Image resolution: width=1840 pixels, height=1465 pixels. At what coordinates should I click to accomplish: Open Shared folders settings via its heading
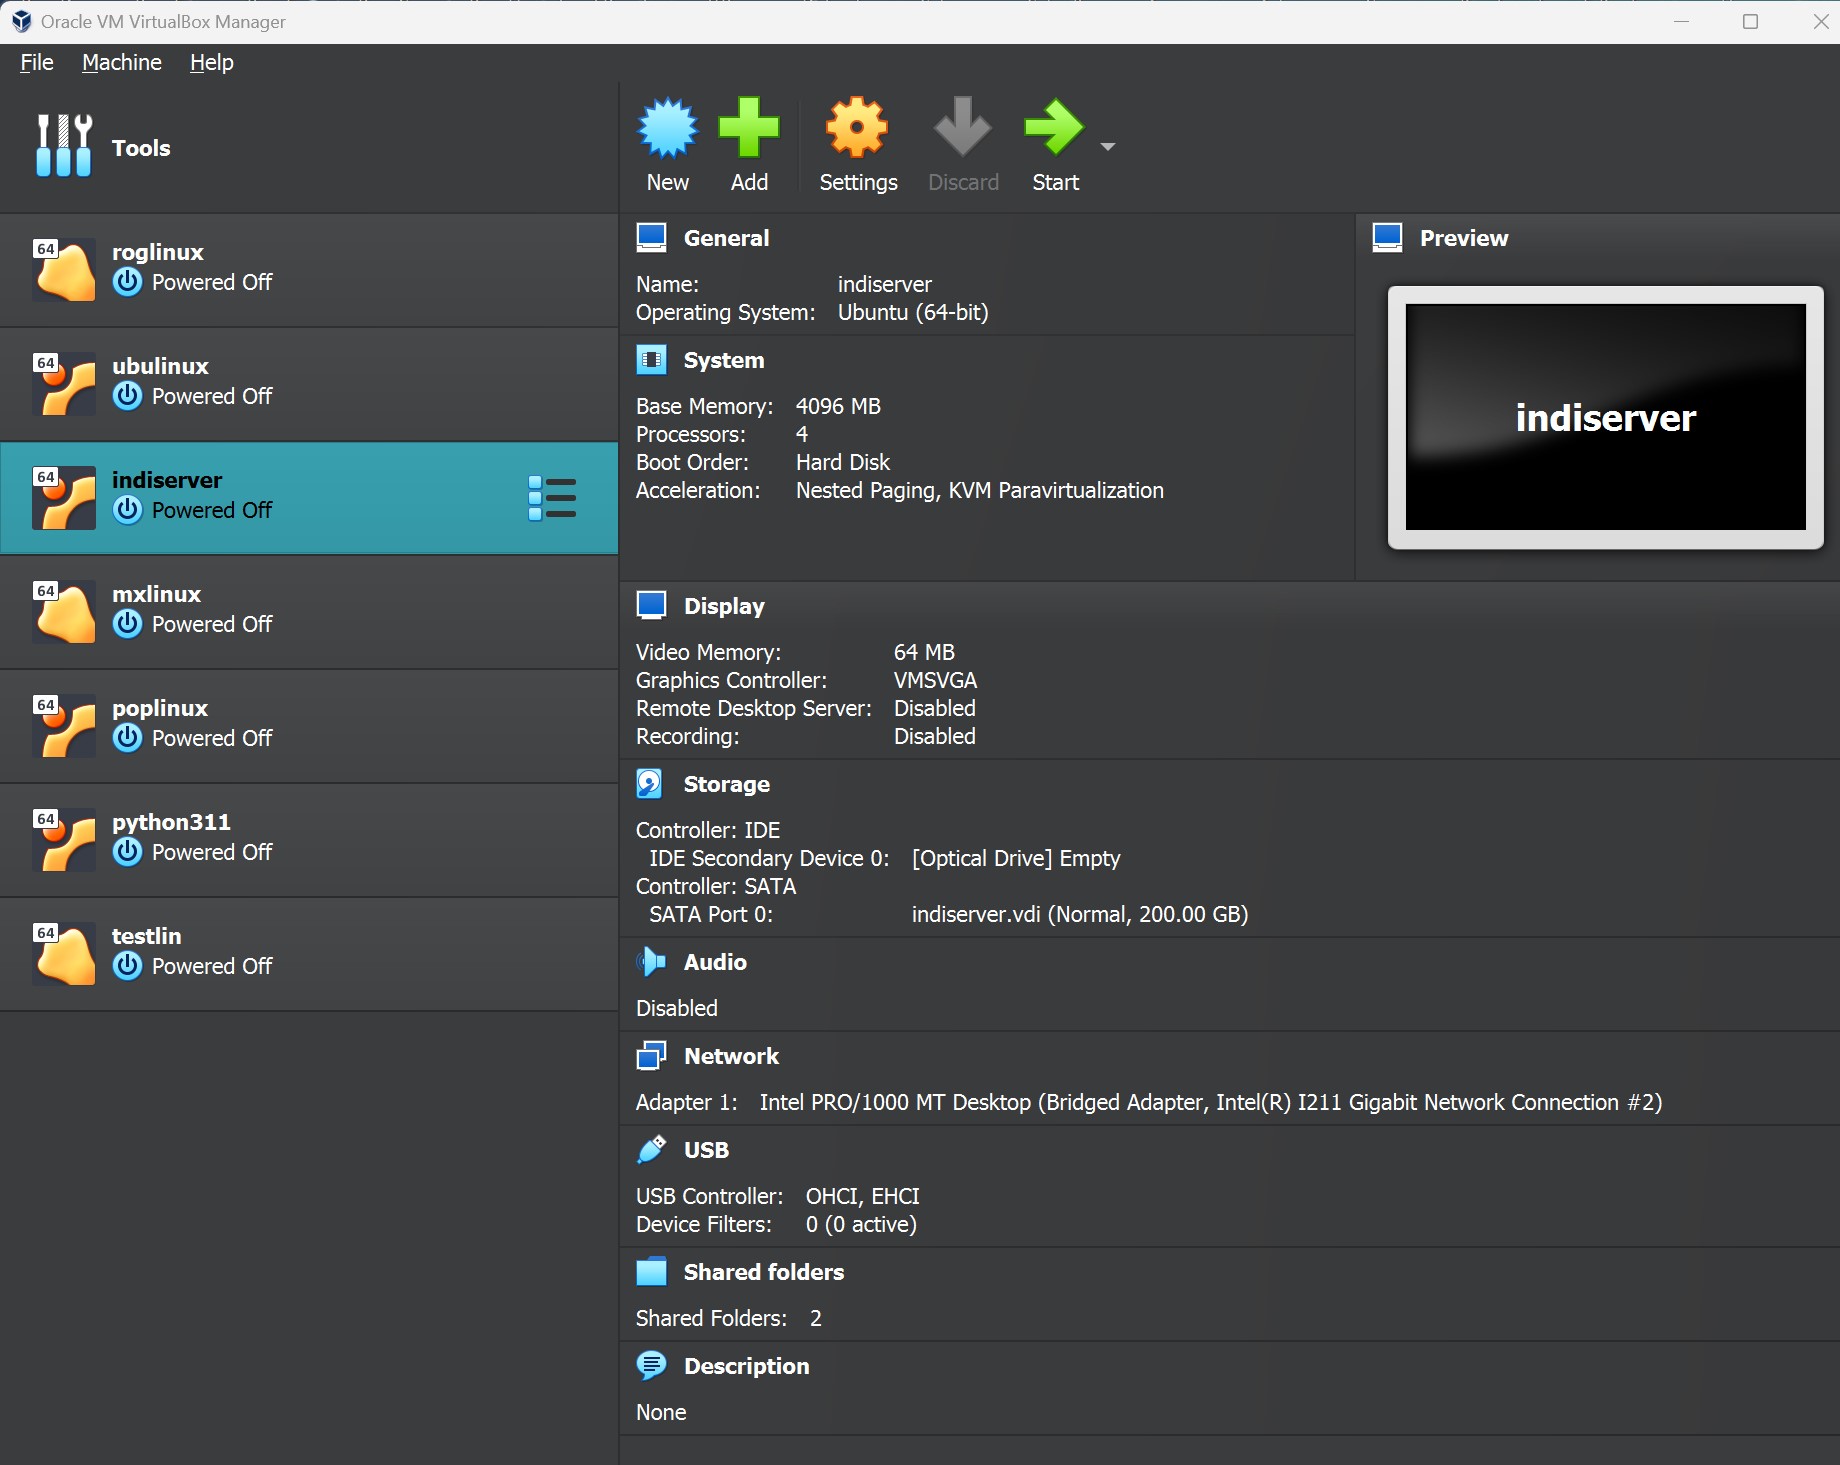click(764, 1272)
